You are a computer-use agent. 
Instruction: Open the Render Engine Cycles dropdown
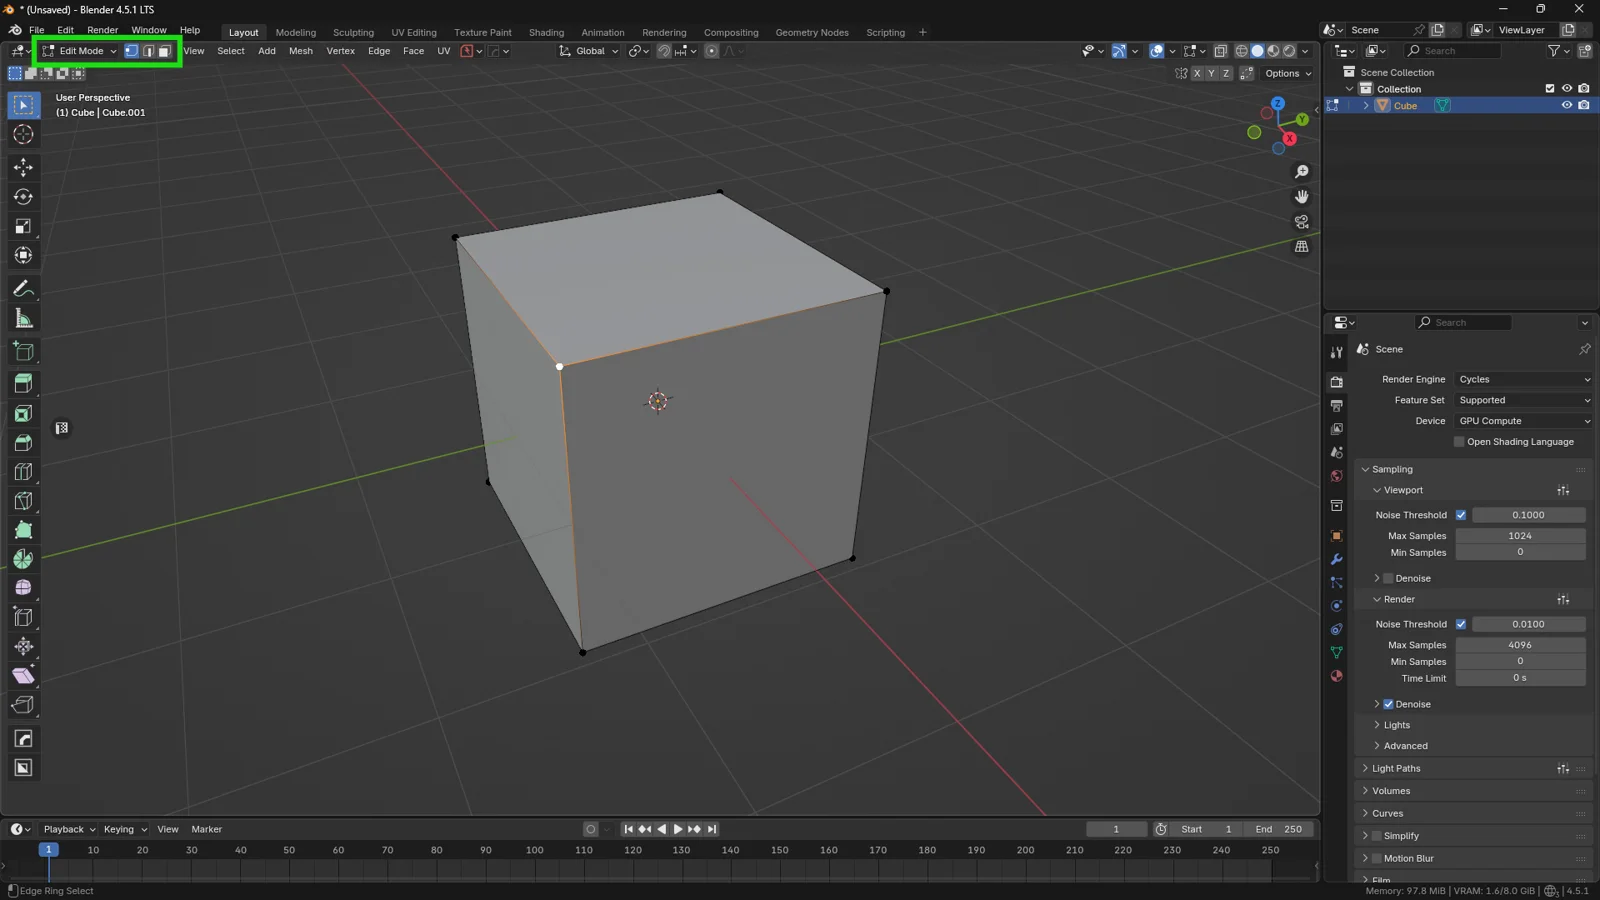(x=1523, y=380)
